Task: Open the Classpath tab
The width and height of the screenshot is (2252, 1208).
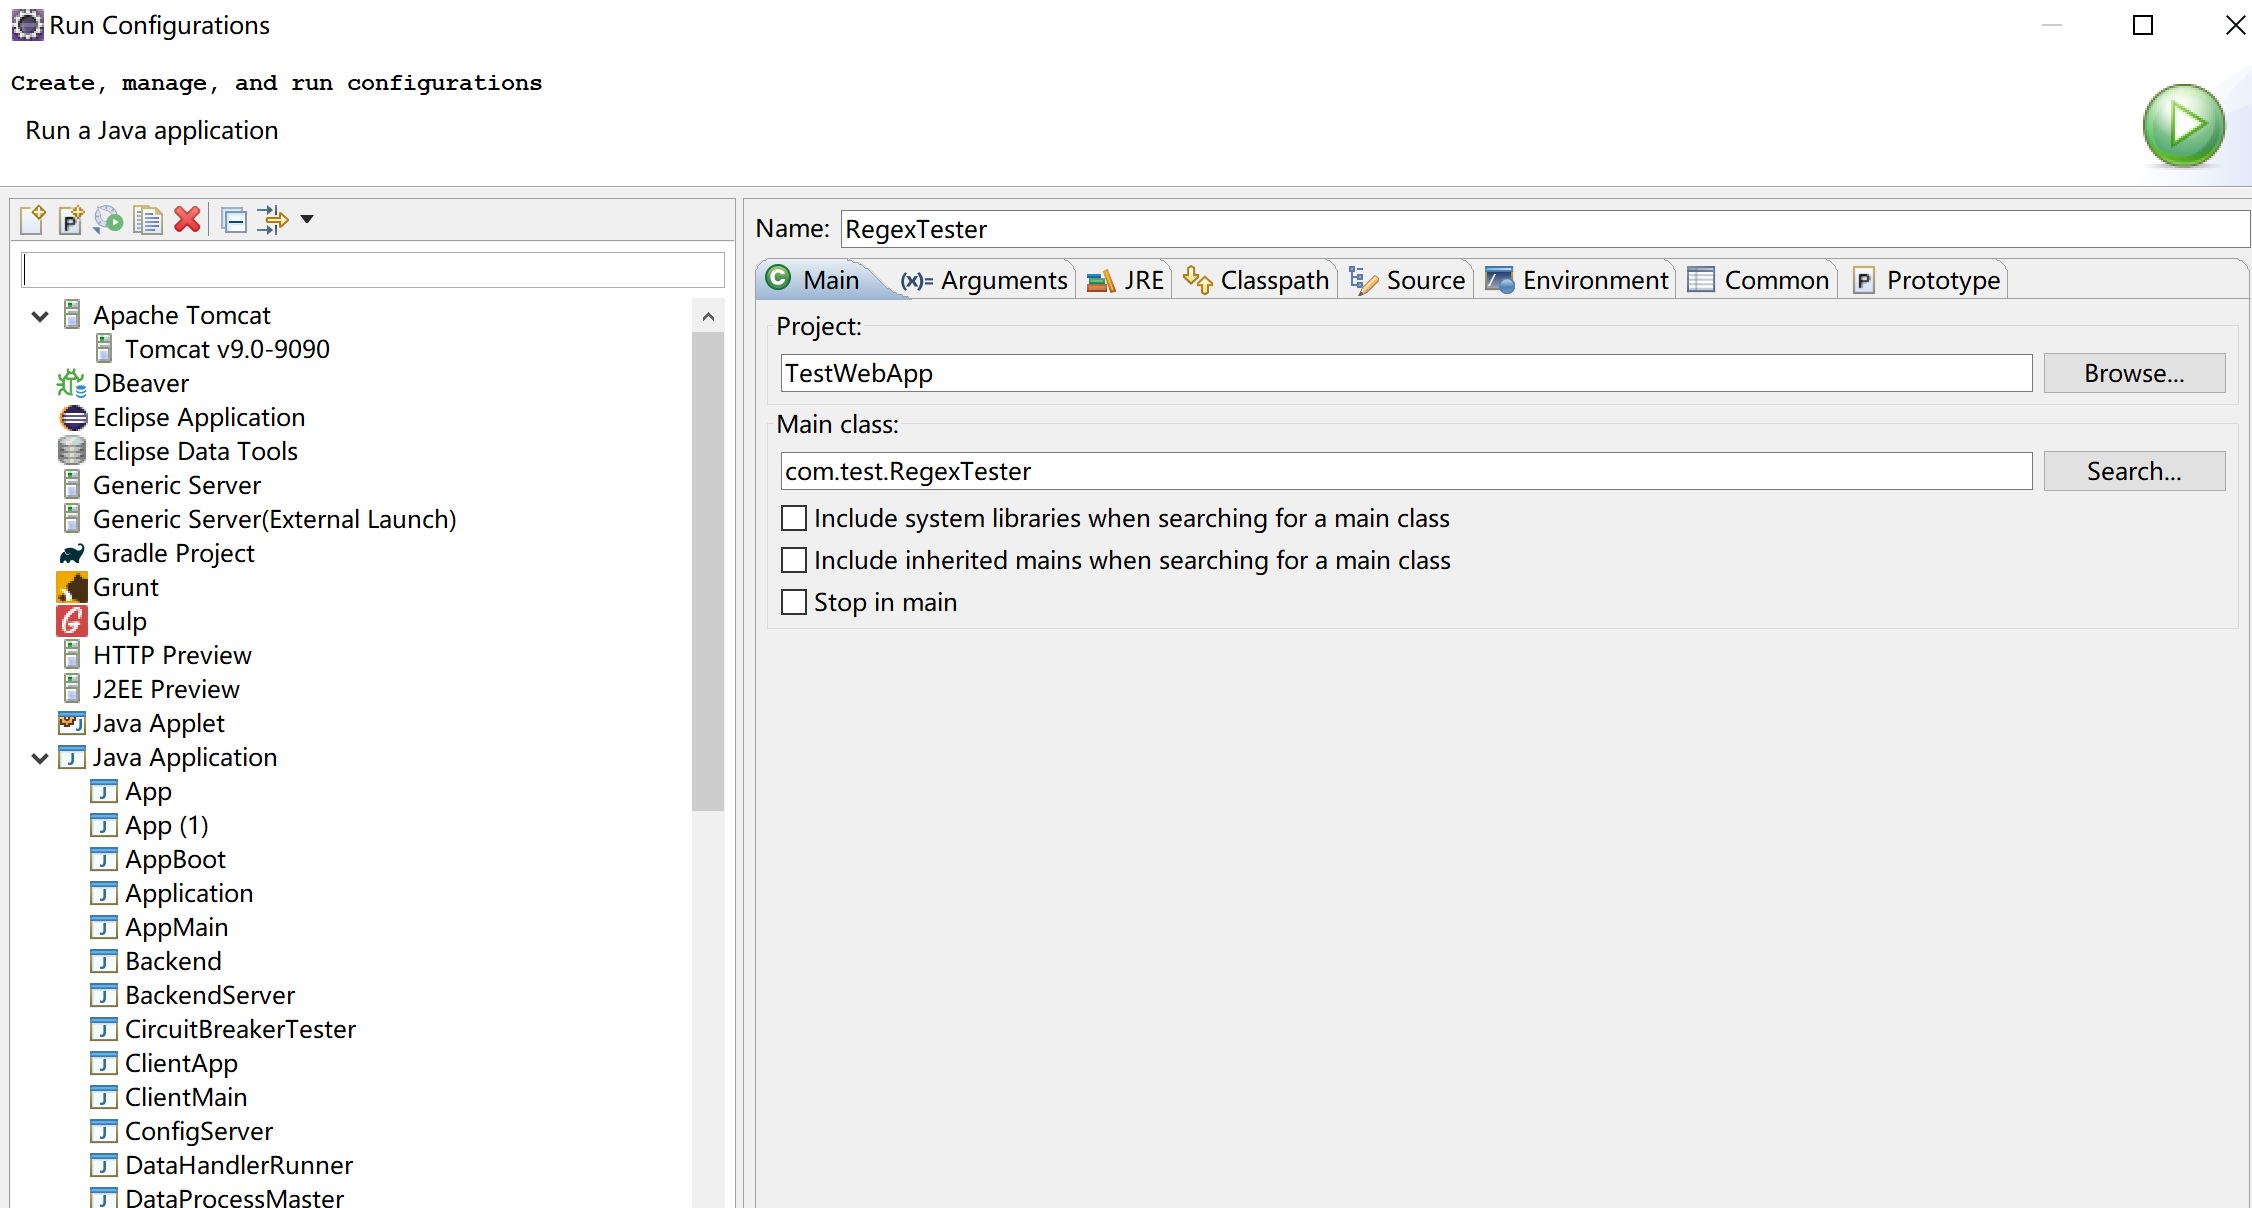Action: (x=1257, y=281)
